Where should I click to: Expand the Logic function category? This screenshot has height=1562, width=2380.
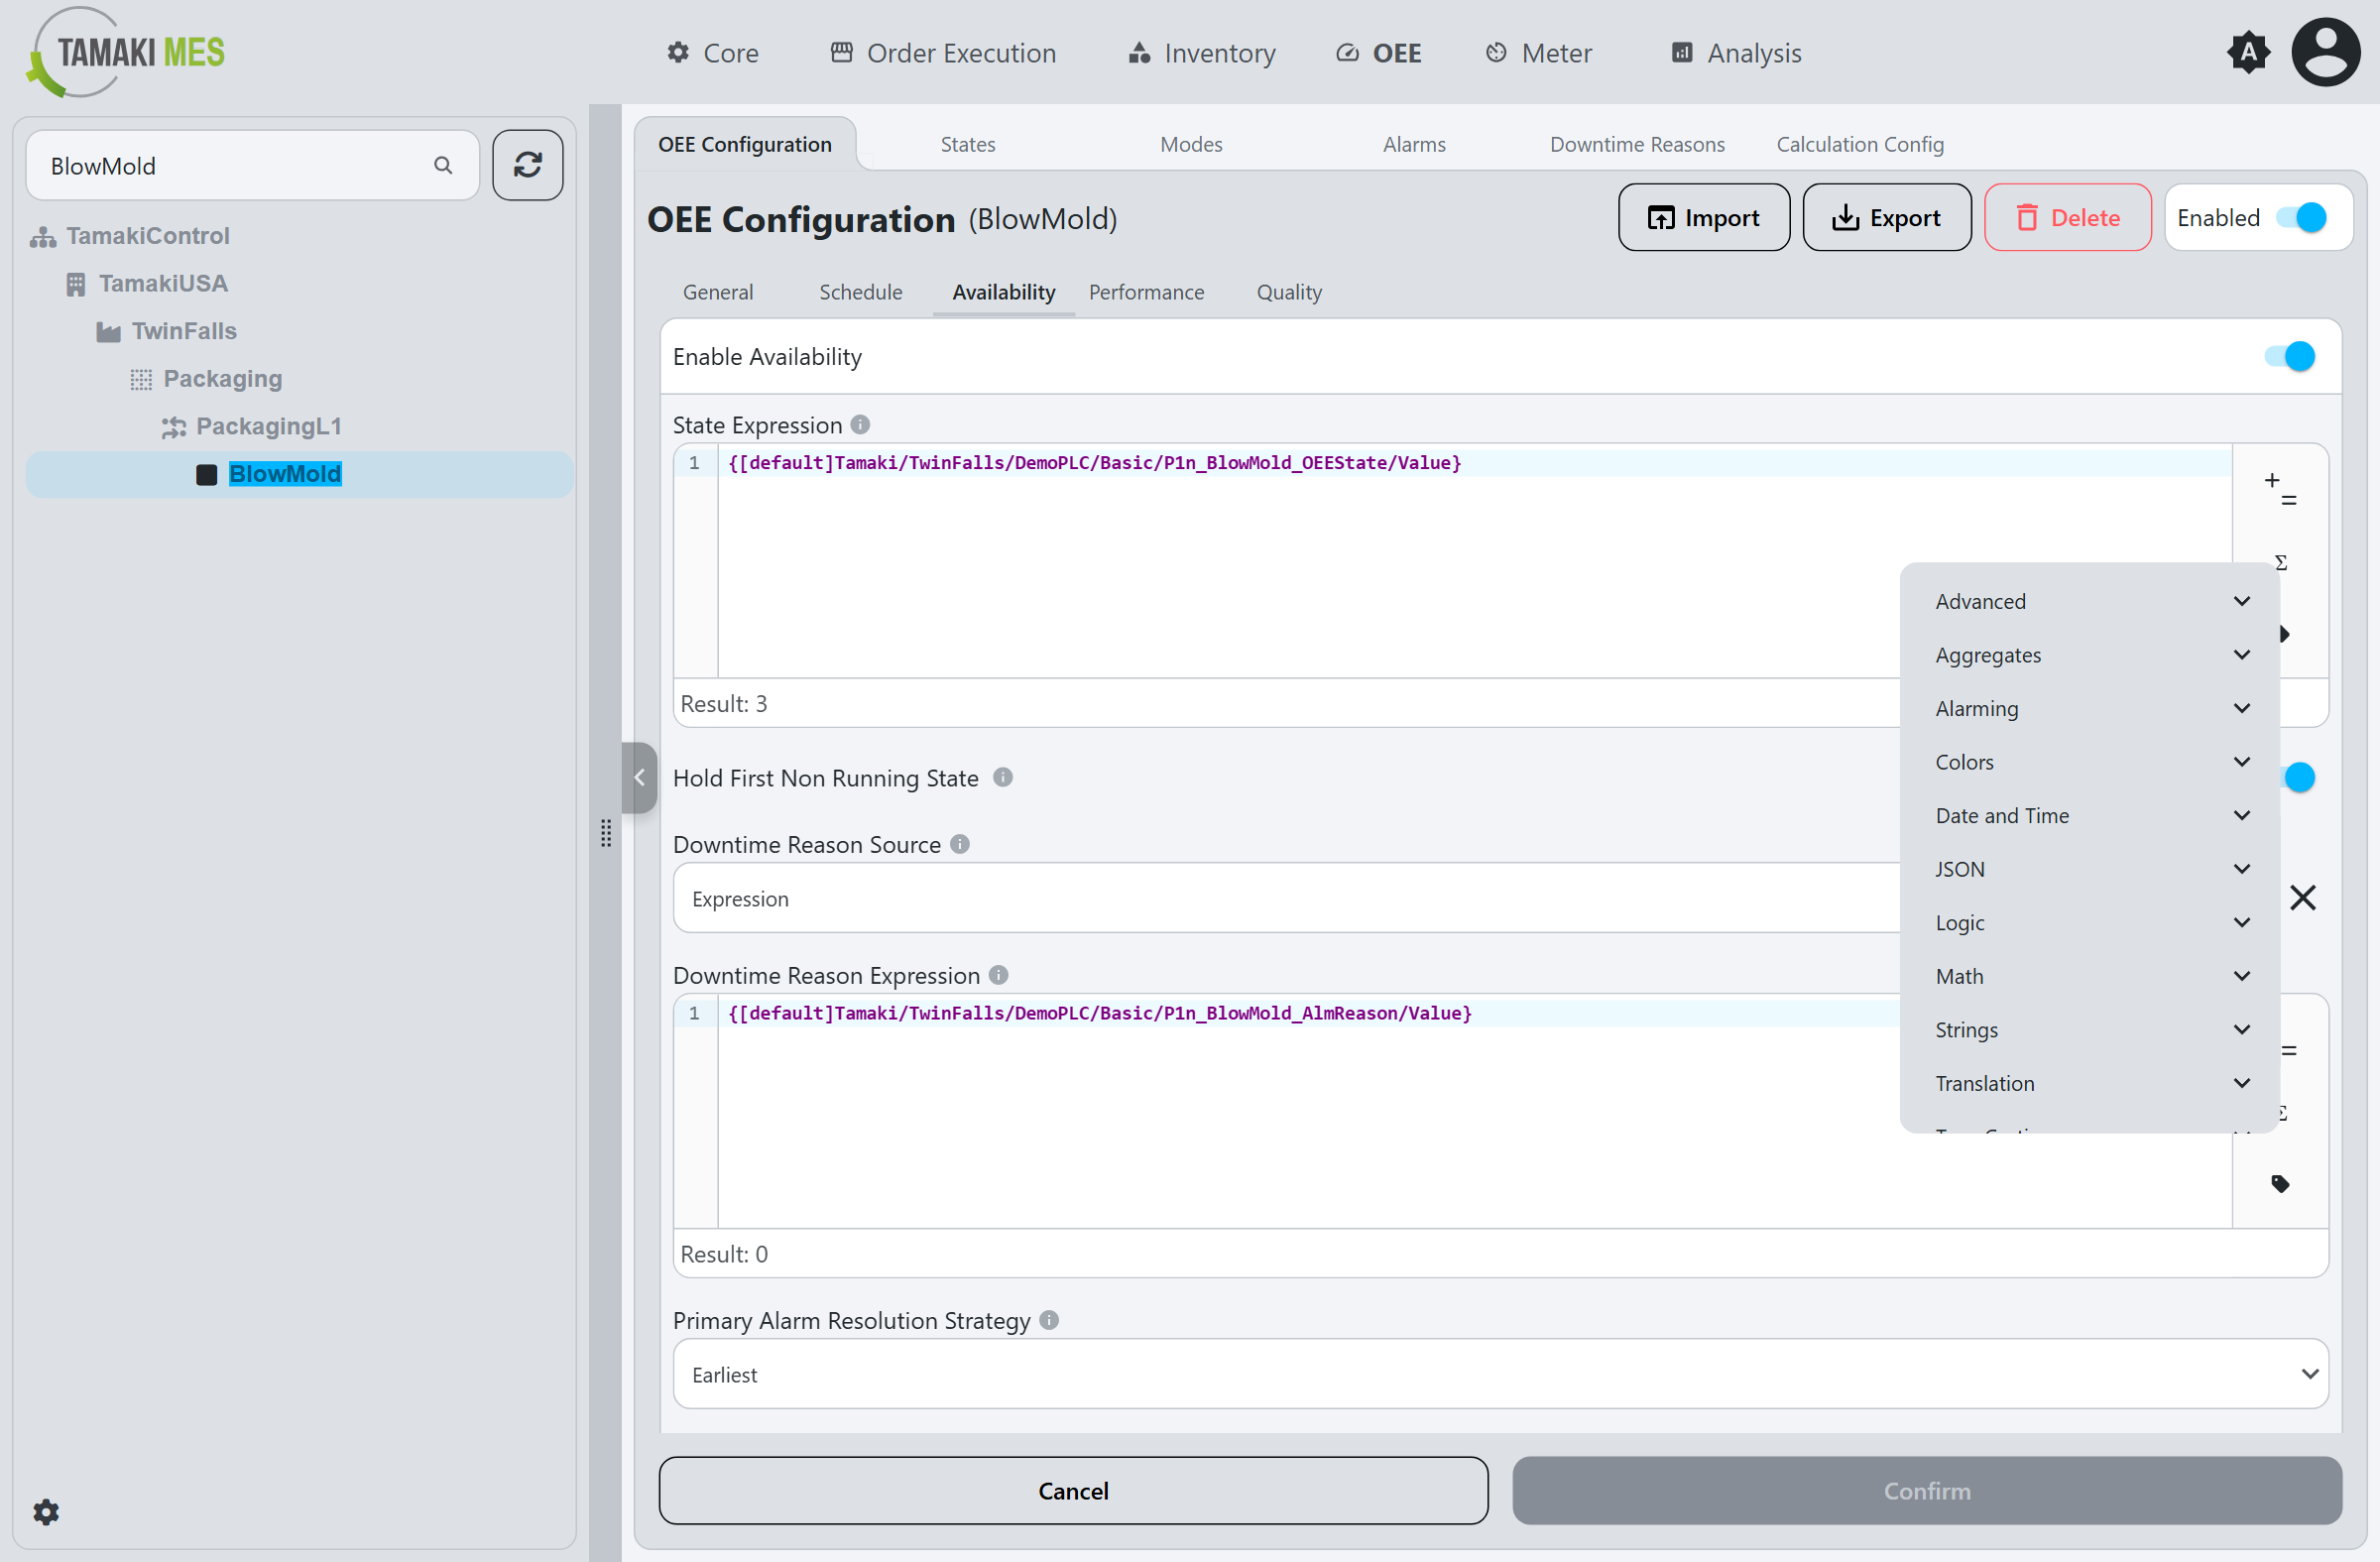(x=2091, y=922)
